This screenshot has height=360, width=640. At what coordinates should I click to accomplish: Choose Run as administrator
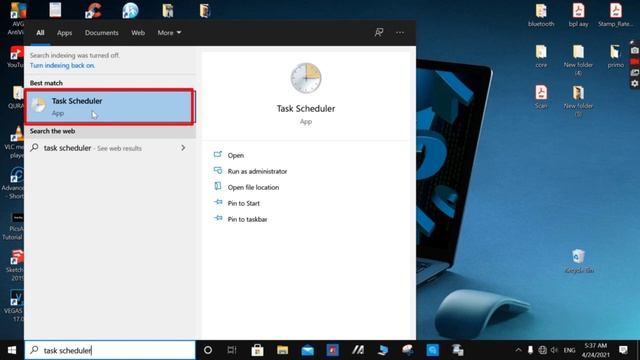257,171
